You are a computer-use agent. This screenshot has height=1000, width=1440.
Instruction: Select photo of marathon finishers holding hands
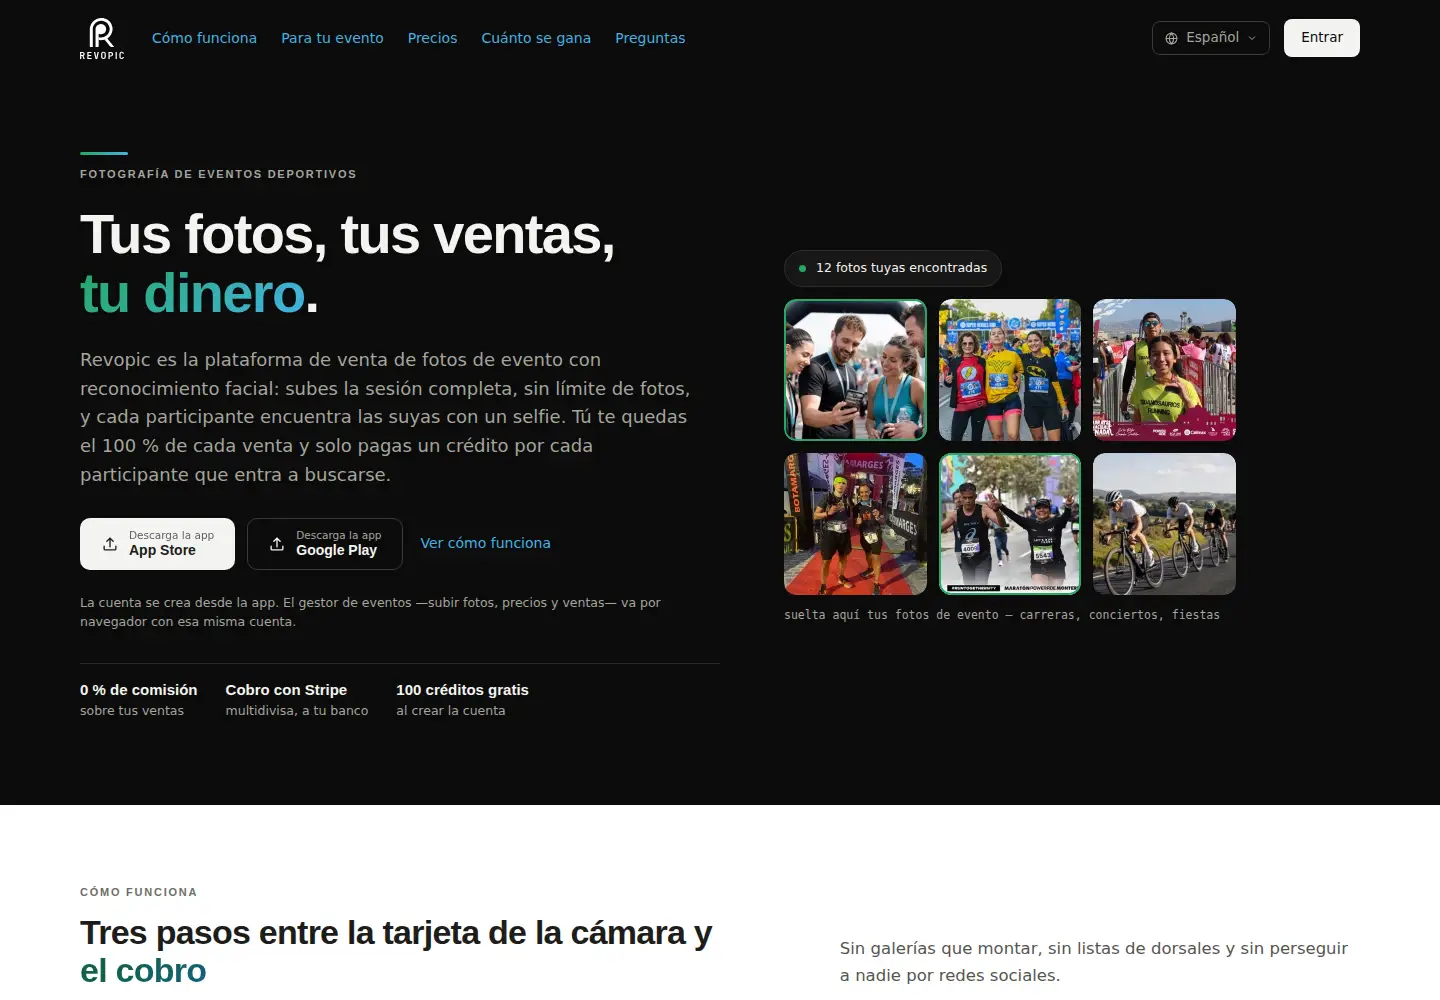(x=1010, y=524)
